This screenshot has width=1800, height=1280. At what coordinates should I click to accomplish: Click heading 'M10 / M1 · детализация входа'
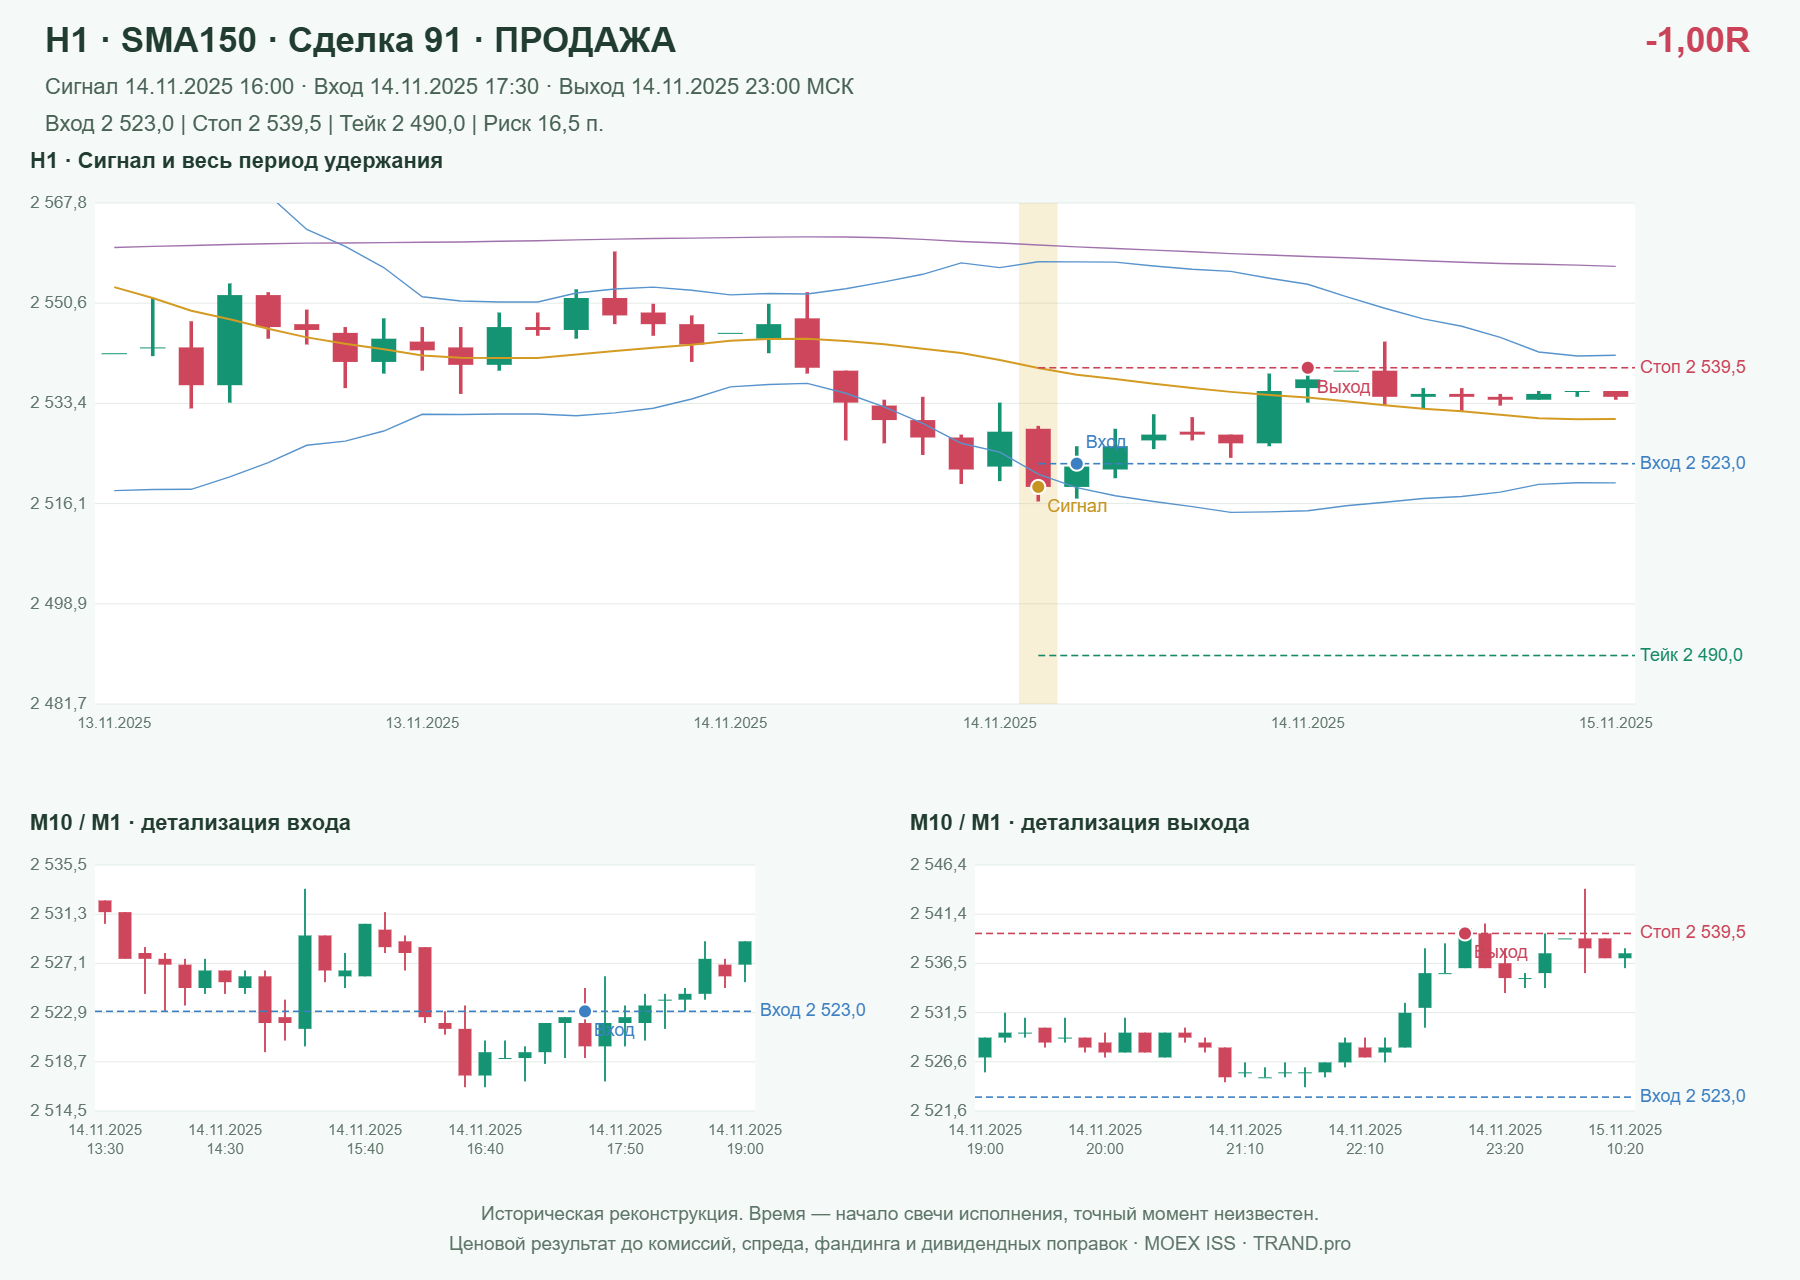(x=190, y=823)
